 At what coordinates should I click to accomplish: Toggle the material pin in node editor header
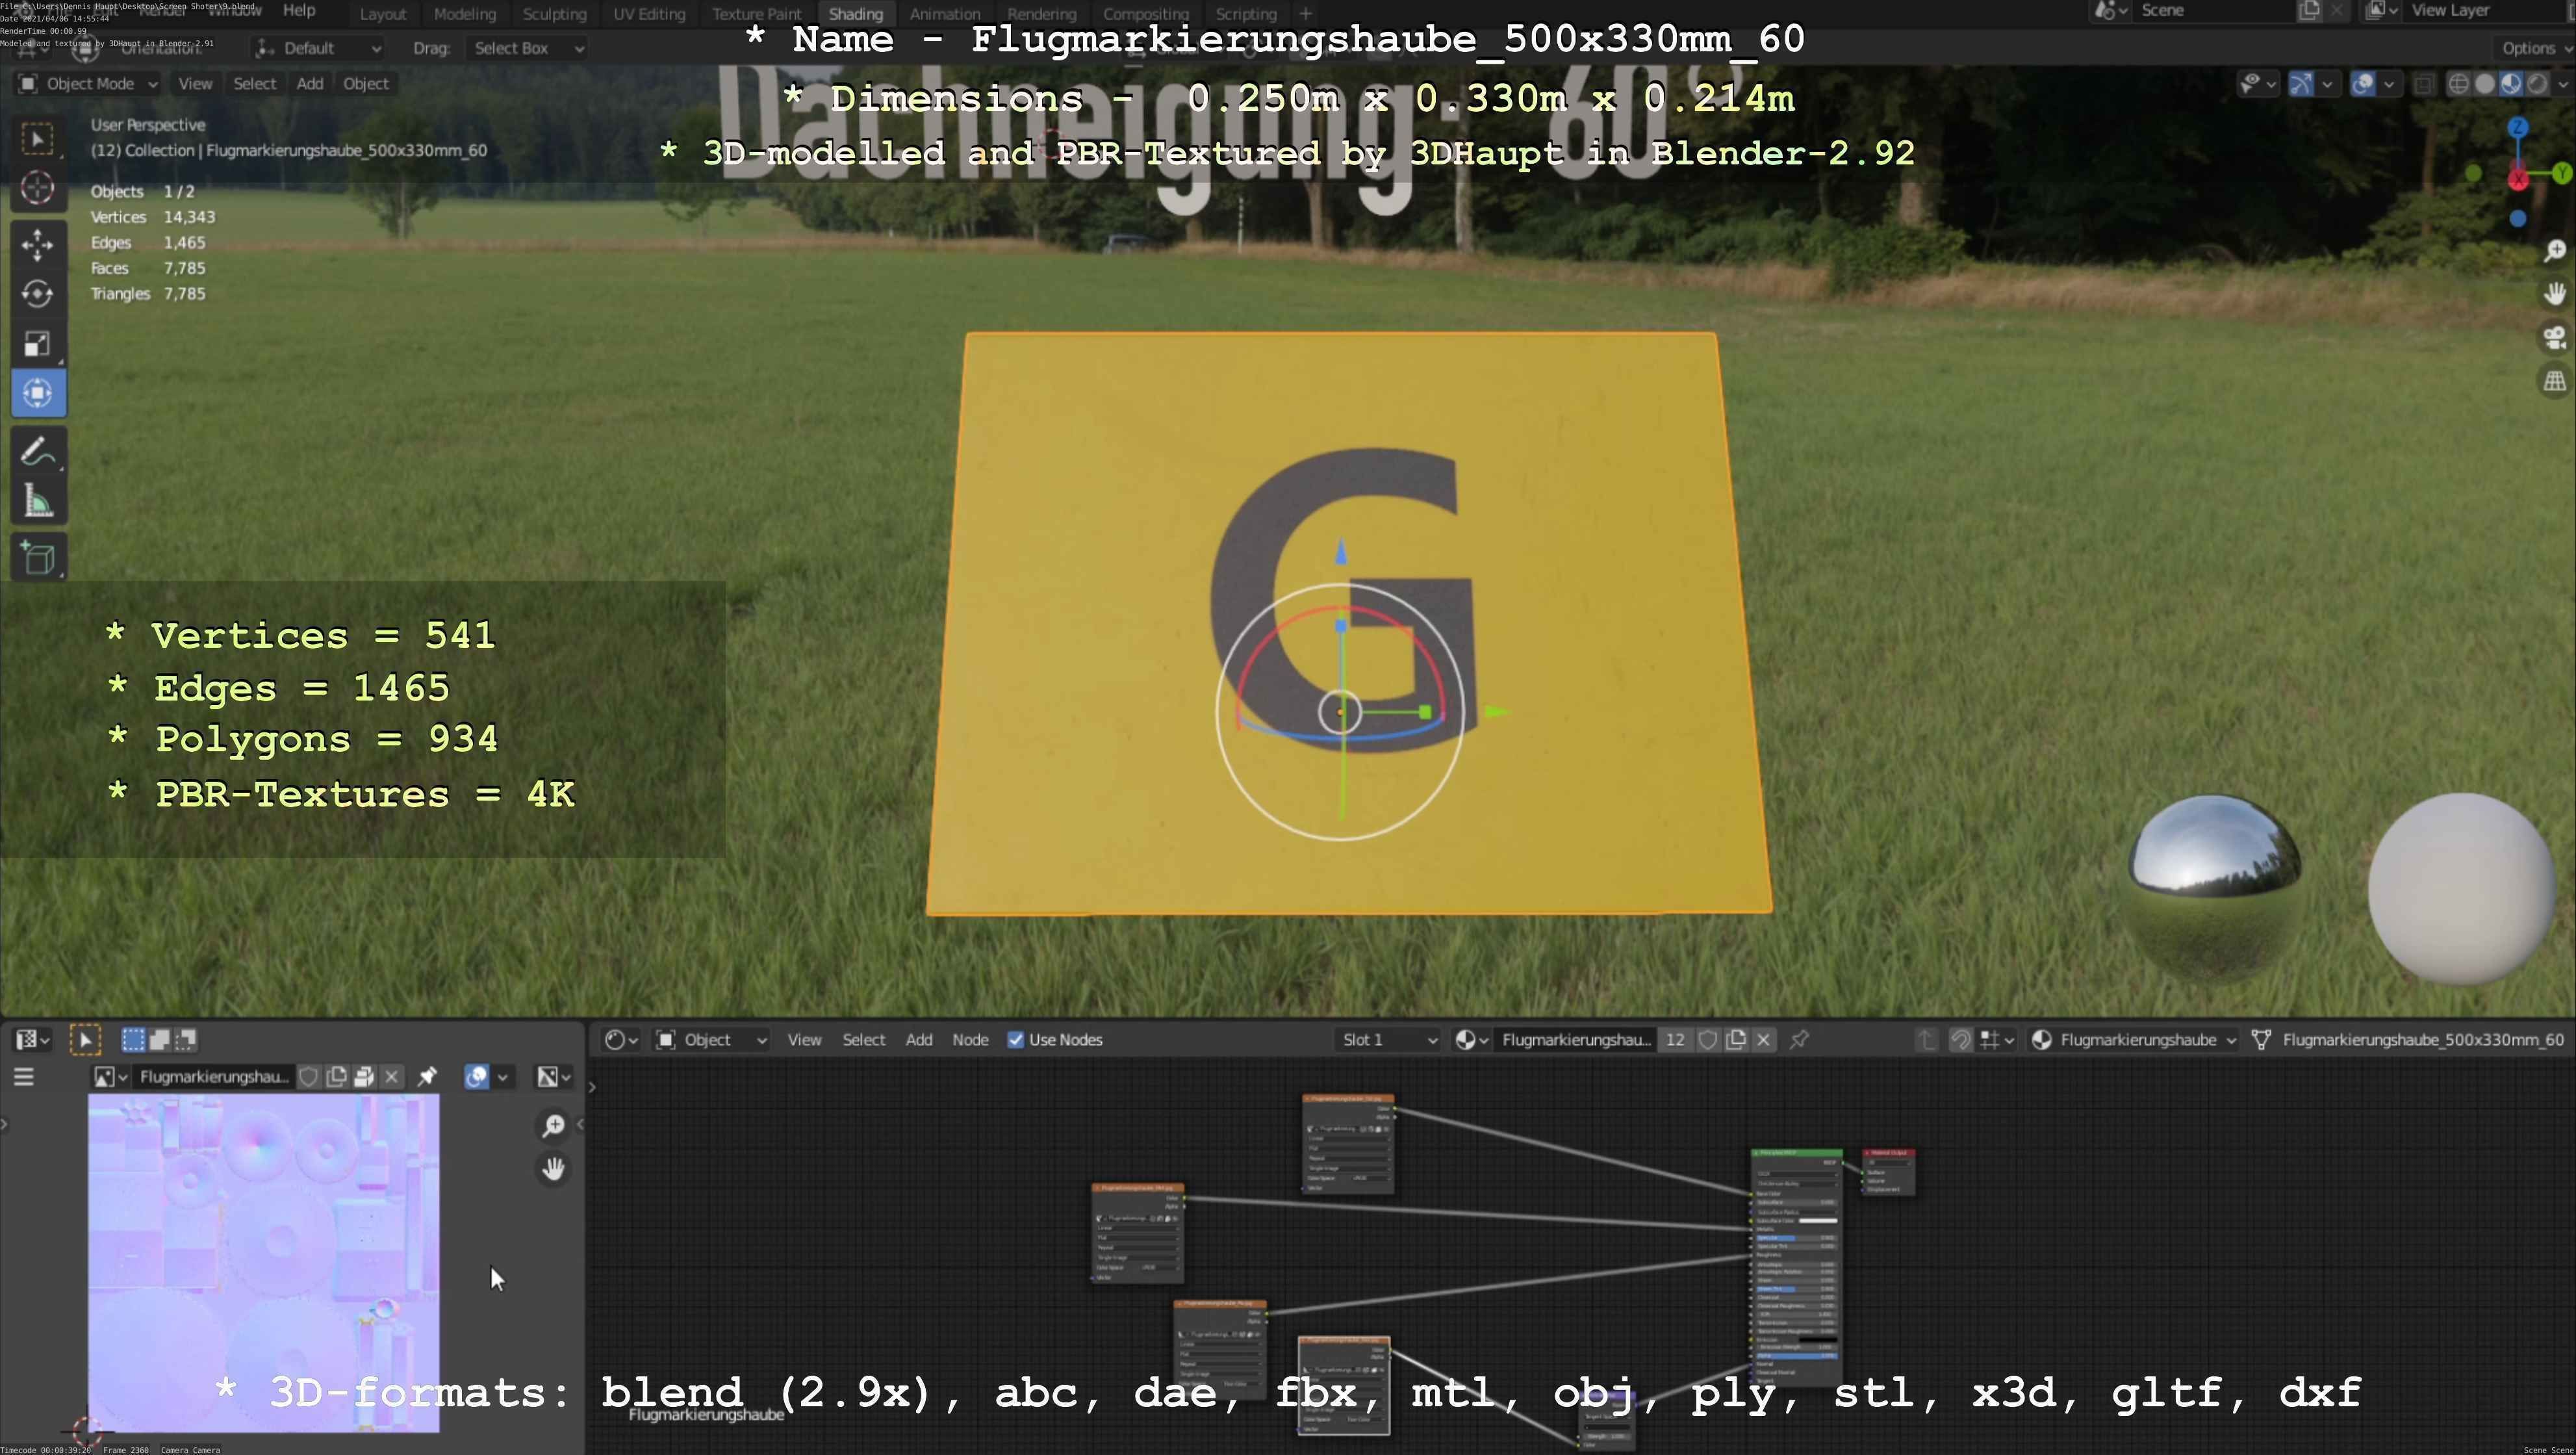[1799, 1040]
